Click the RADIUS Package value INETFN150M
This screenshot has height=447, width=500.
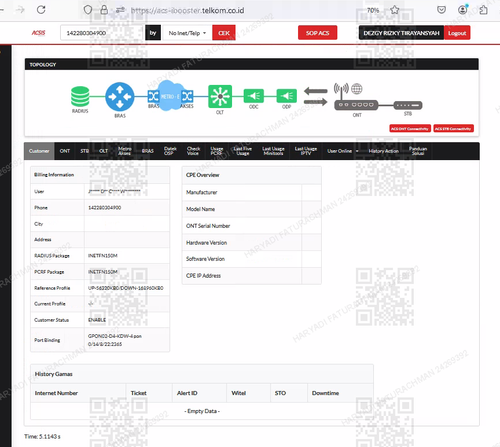pos(103,256)
